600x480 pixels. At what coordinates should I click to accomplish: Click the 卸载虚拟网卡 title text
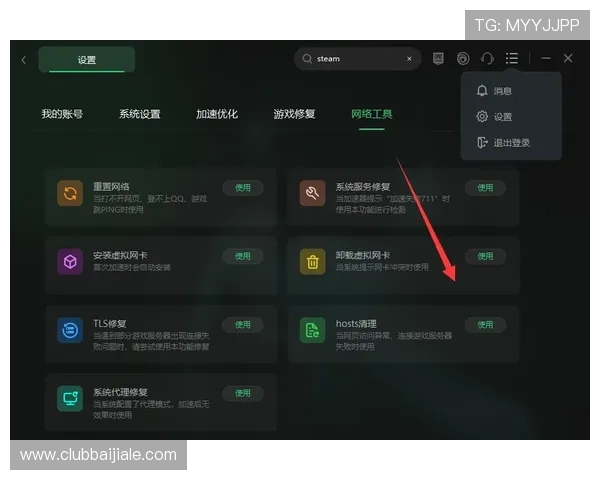tap(363, 255)
